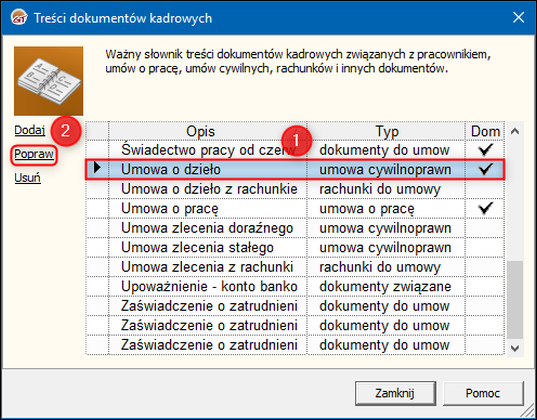Screen dimensions: 537x420
Task: Click Typ cell of Umowa o dzieło z rachunkie
Action: click(386, 189)
